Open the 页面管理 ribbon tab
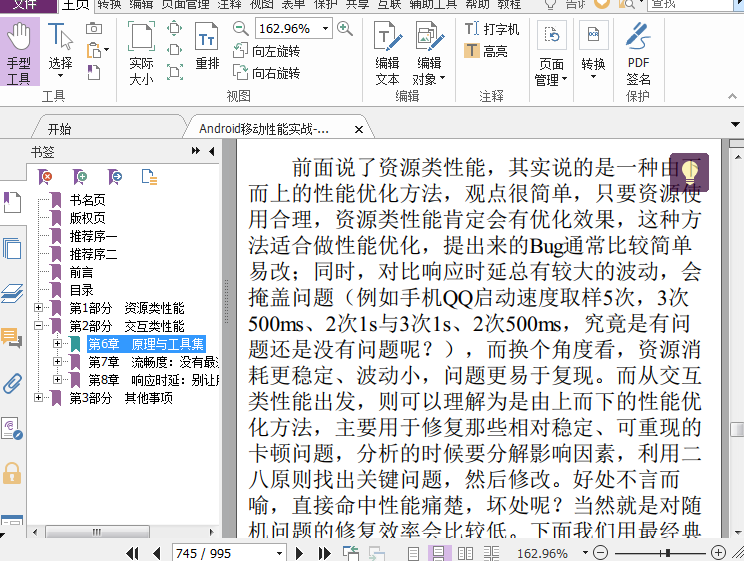Screen dimensions: 744x561 pyautogui.click(x=186, y=5)
